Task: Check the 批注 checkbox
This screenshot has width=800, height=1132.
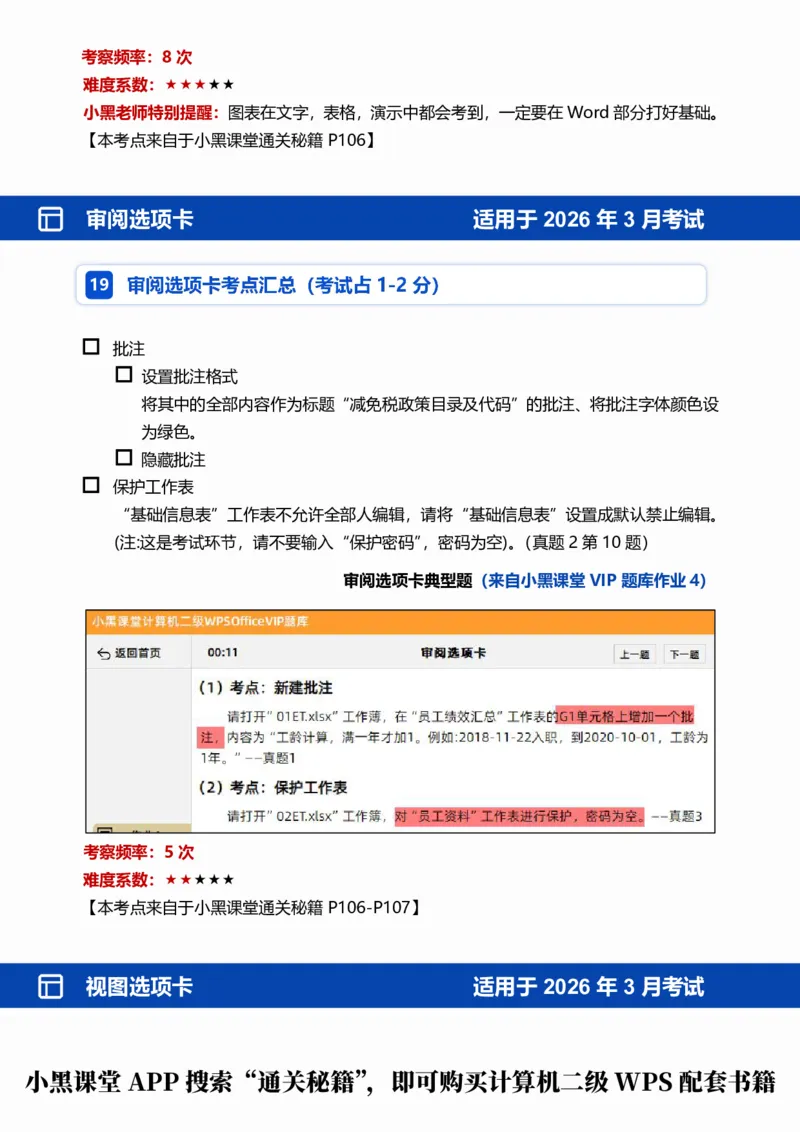Action: (90, 348)
